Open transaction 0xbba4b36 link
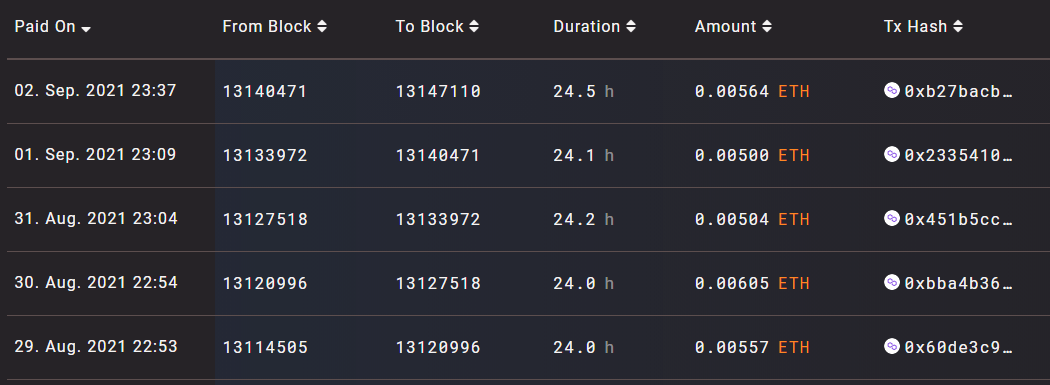Screen dimensions: 1050x385 pos(958,283)
